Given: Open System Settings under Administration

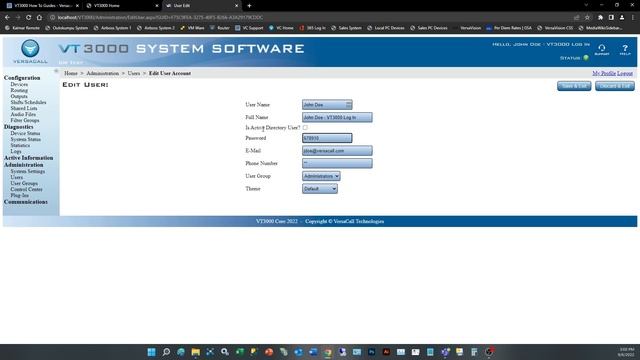Looking at the screenshot, I should click(28, 171).
